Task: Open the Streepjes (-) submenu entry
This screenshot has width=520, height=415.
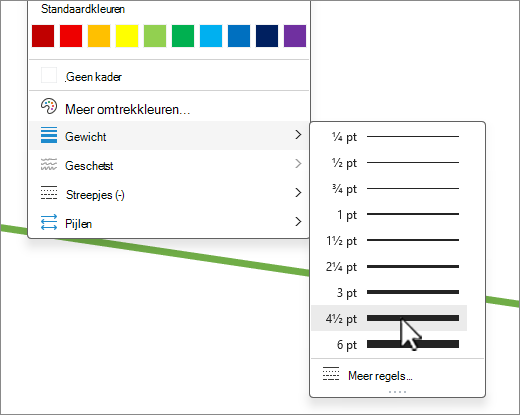Action: pos(169,194)
